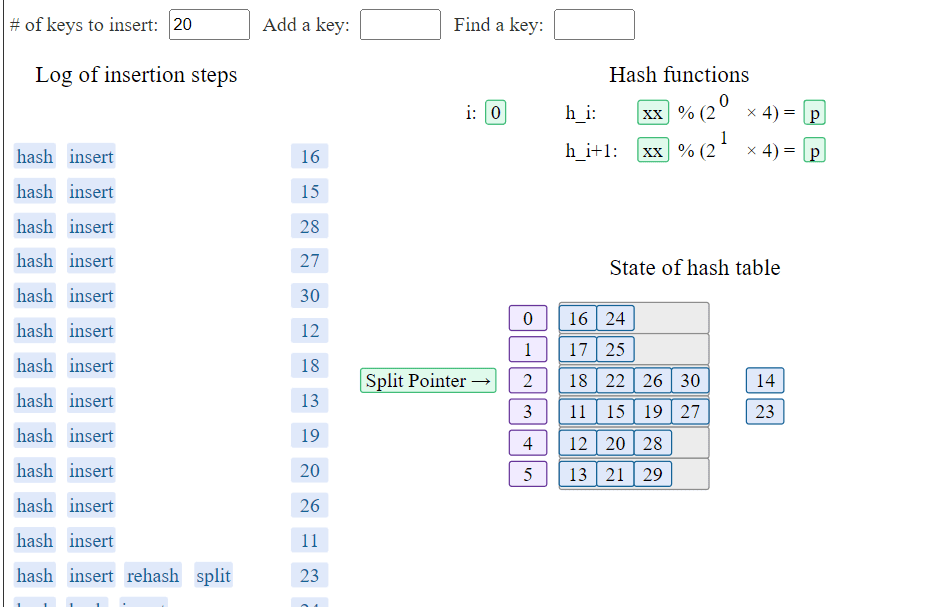The height and width of the screenshot is (607, 948).
Task: Click the rehash step for key 23
Action: (153, 576)
